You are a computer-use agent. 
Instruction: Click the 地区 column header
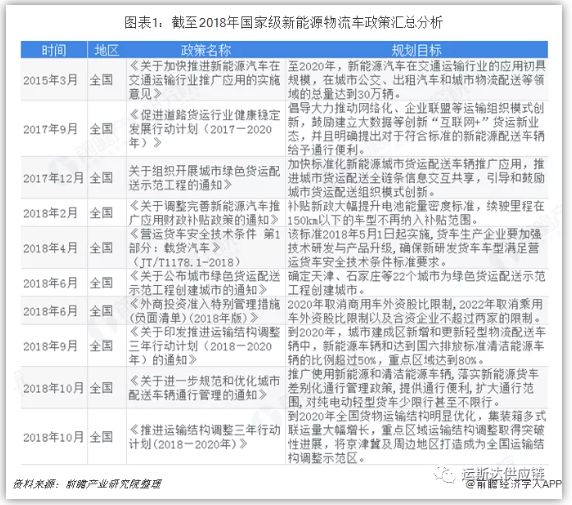[107, 50]
